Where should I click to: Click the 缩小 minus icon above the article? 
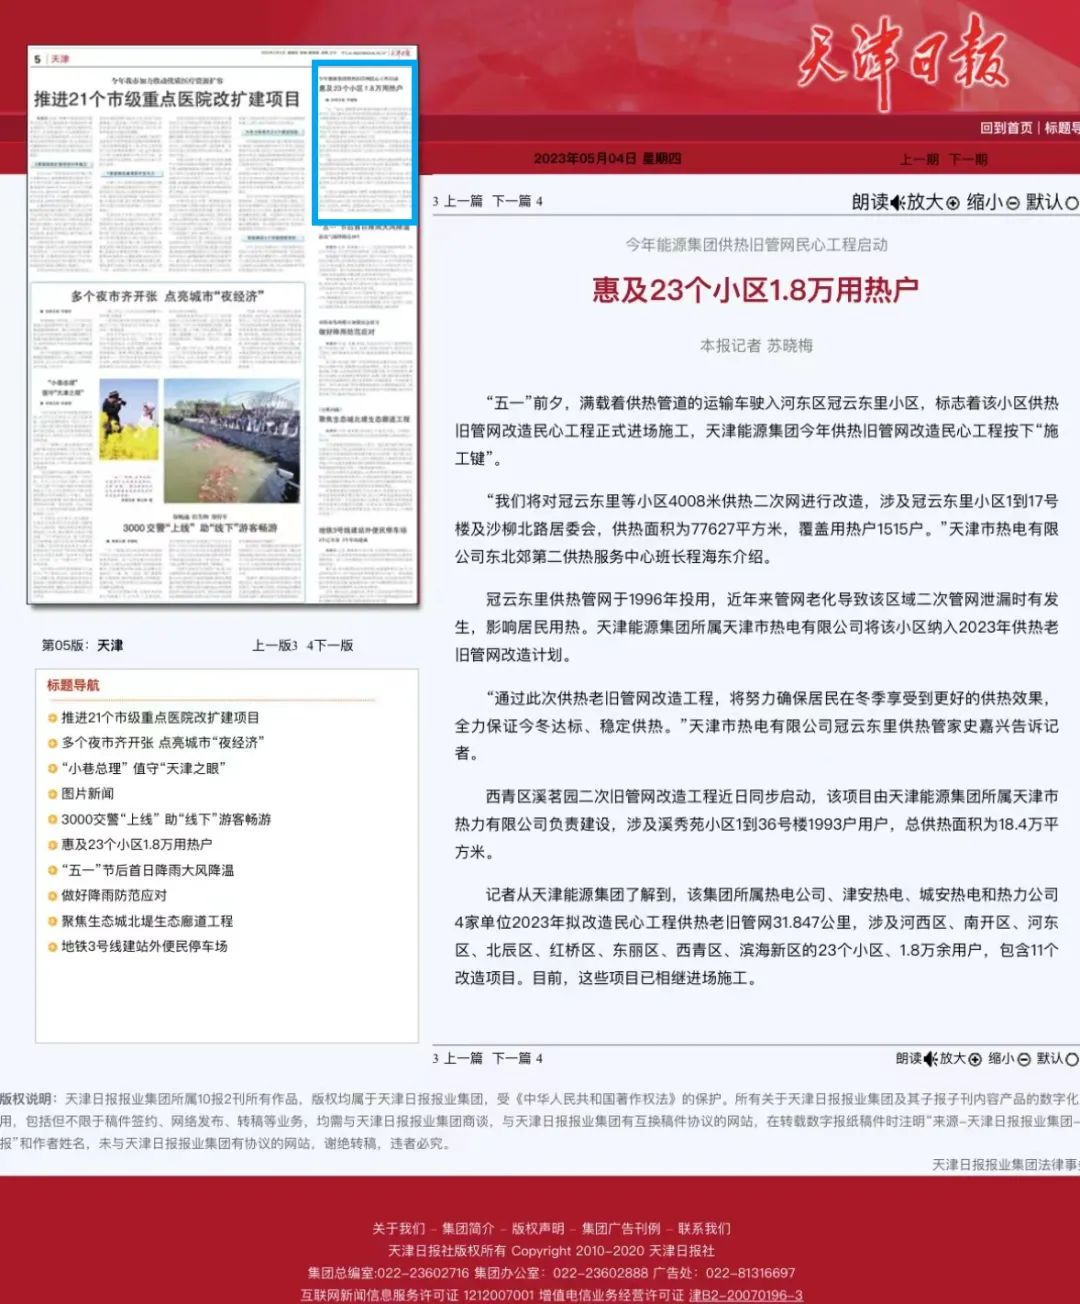point(1012,202)
